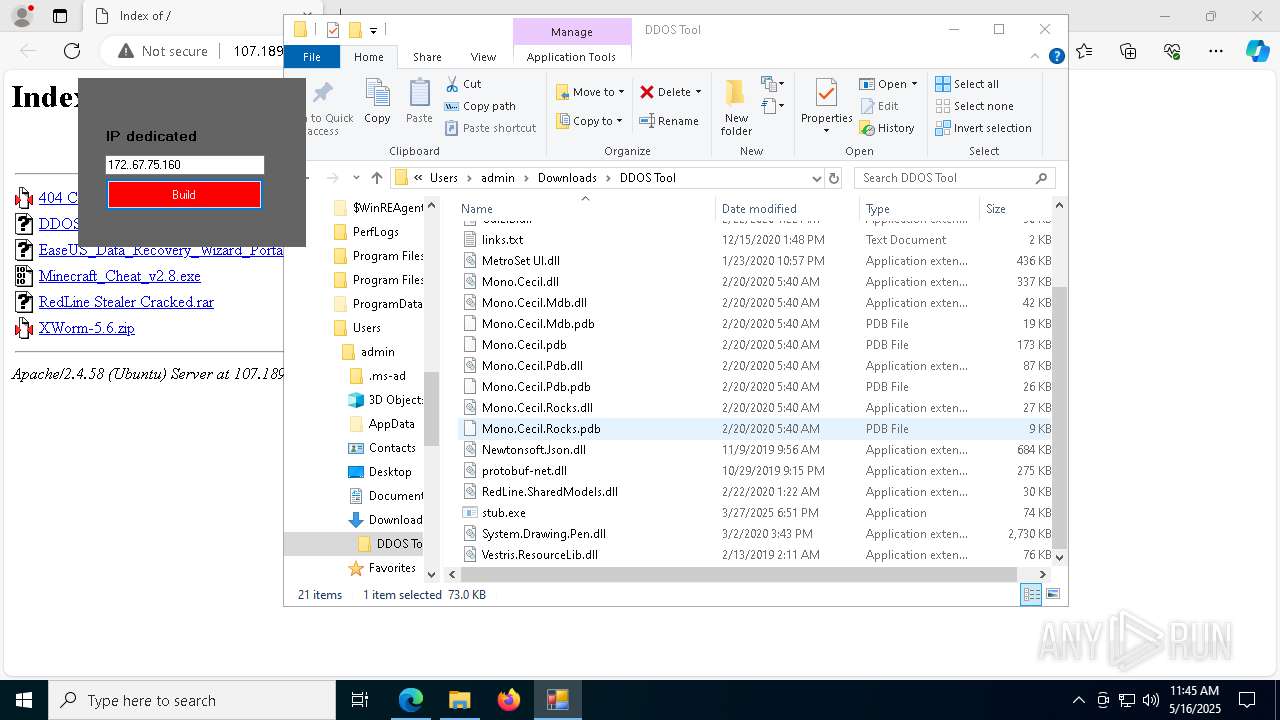Select PerfLogs folder in tree
The width and height of the screenshot is (1280, 720).
tap(375, 232)
